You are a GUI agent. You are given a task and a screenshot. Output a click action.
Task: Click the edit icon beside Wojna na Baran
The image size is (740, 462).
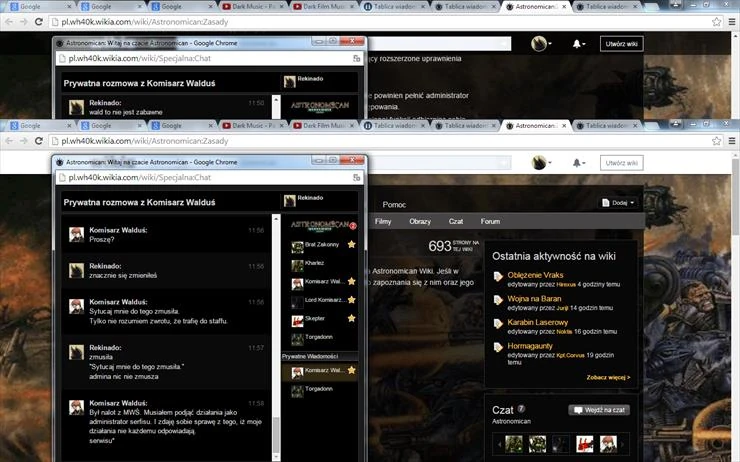tap(498, 300)
